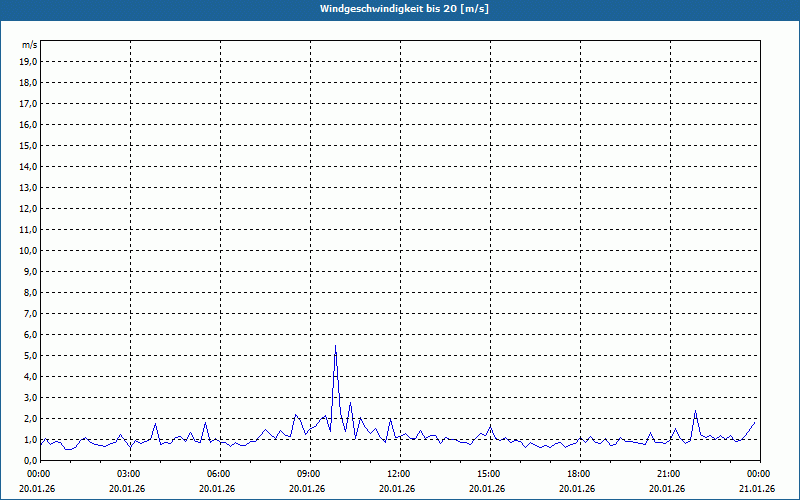800x500 pixels.
Task: Click the 09:00 time axis label
Action: point(308,473)
